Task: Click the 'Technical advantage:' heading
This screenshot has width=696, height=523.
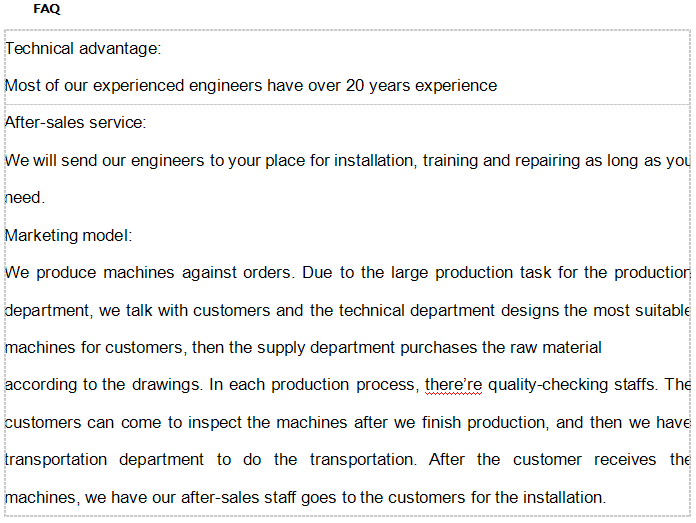Action: tap(83, 48)
